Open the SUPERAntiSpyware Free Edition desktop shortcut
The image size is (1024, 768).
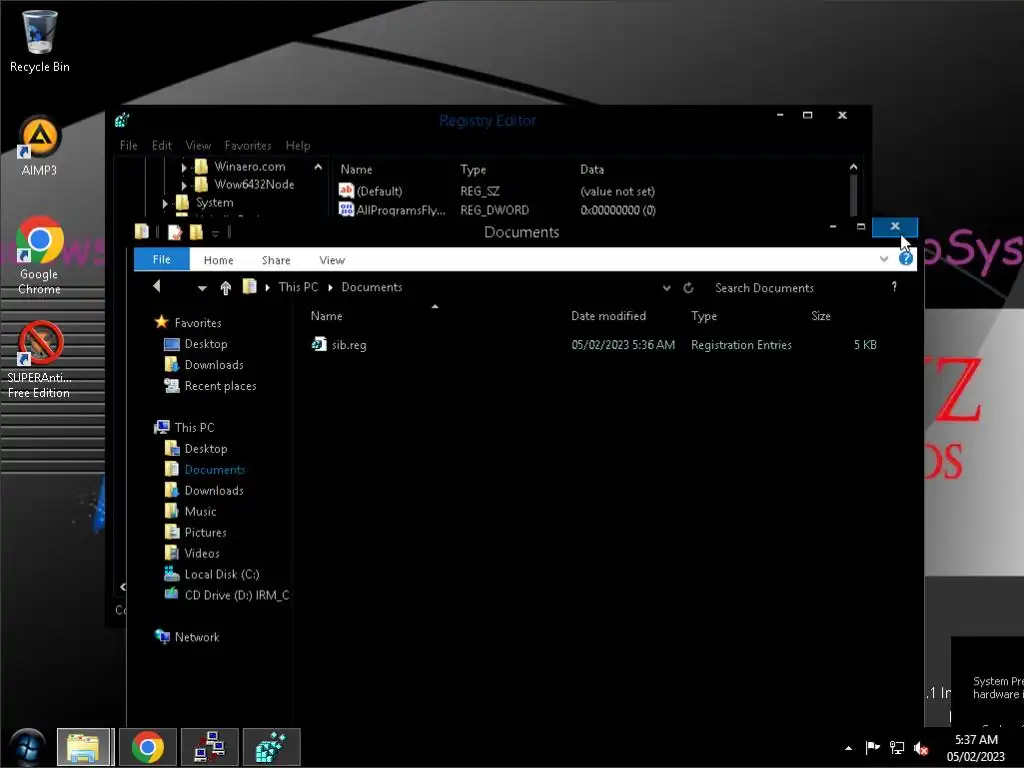39,359
